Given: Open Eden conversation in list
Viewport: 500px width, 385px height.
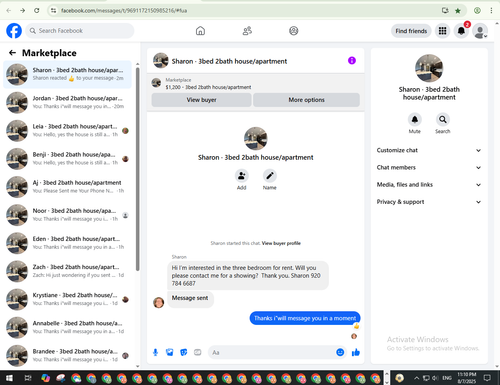Looking at the screenshot, I should [x=68, y=243].
